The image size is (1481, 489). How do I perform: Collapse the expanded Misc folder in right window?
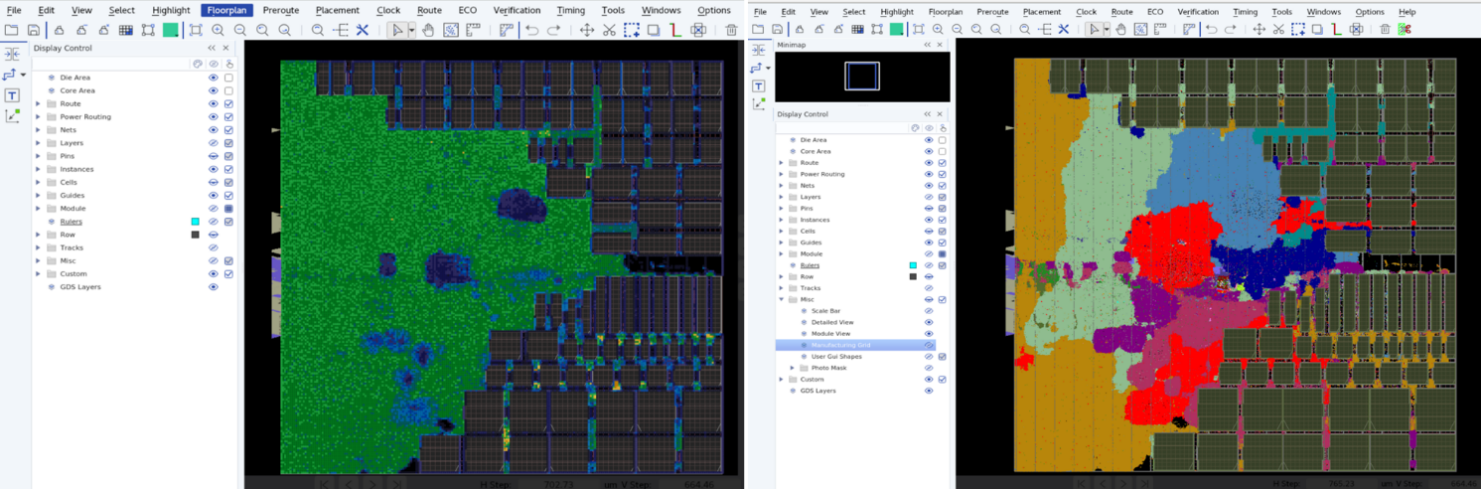781,300
